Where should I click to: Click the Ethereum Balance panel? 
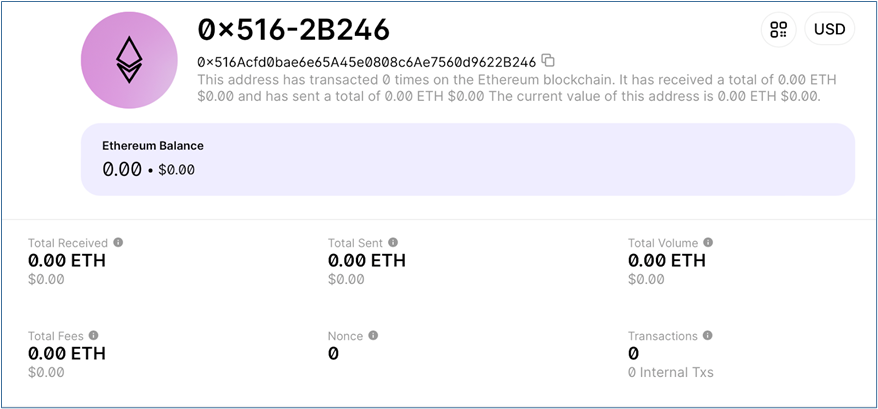(468, 159)
